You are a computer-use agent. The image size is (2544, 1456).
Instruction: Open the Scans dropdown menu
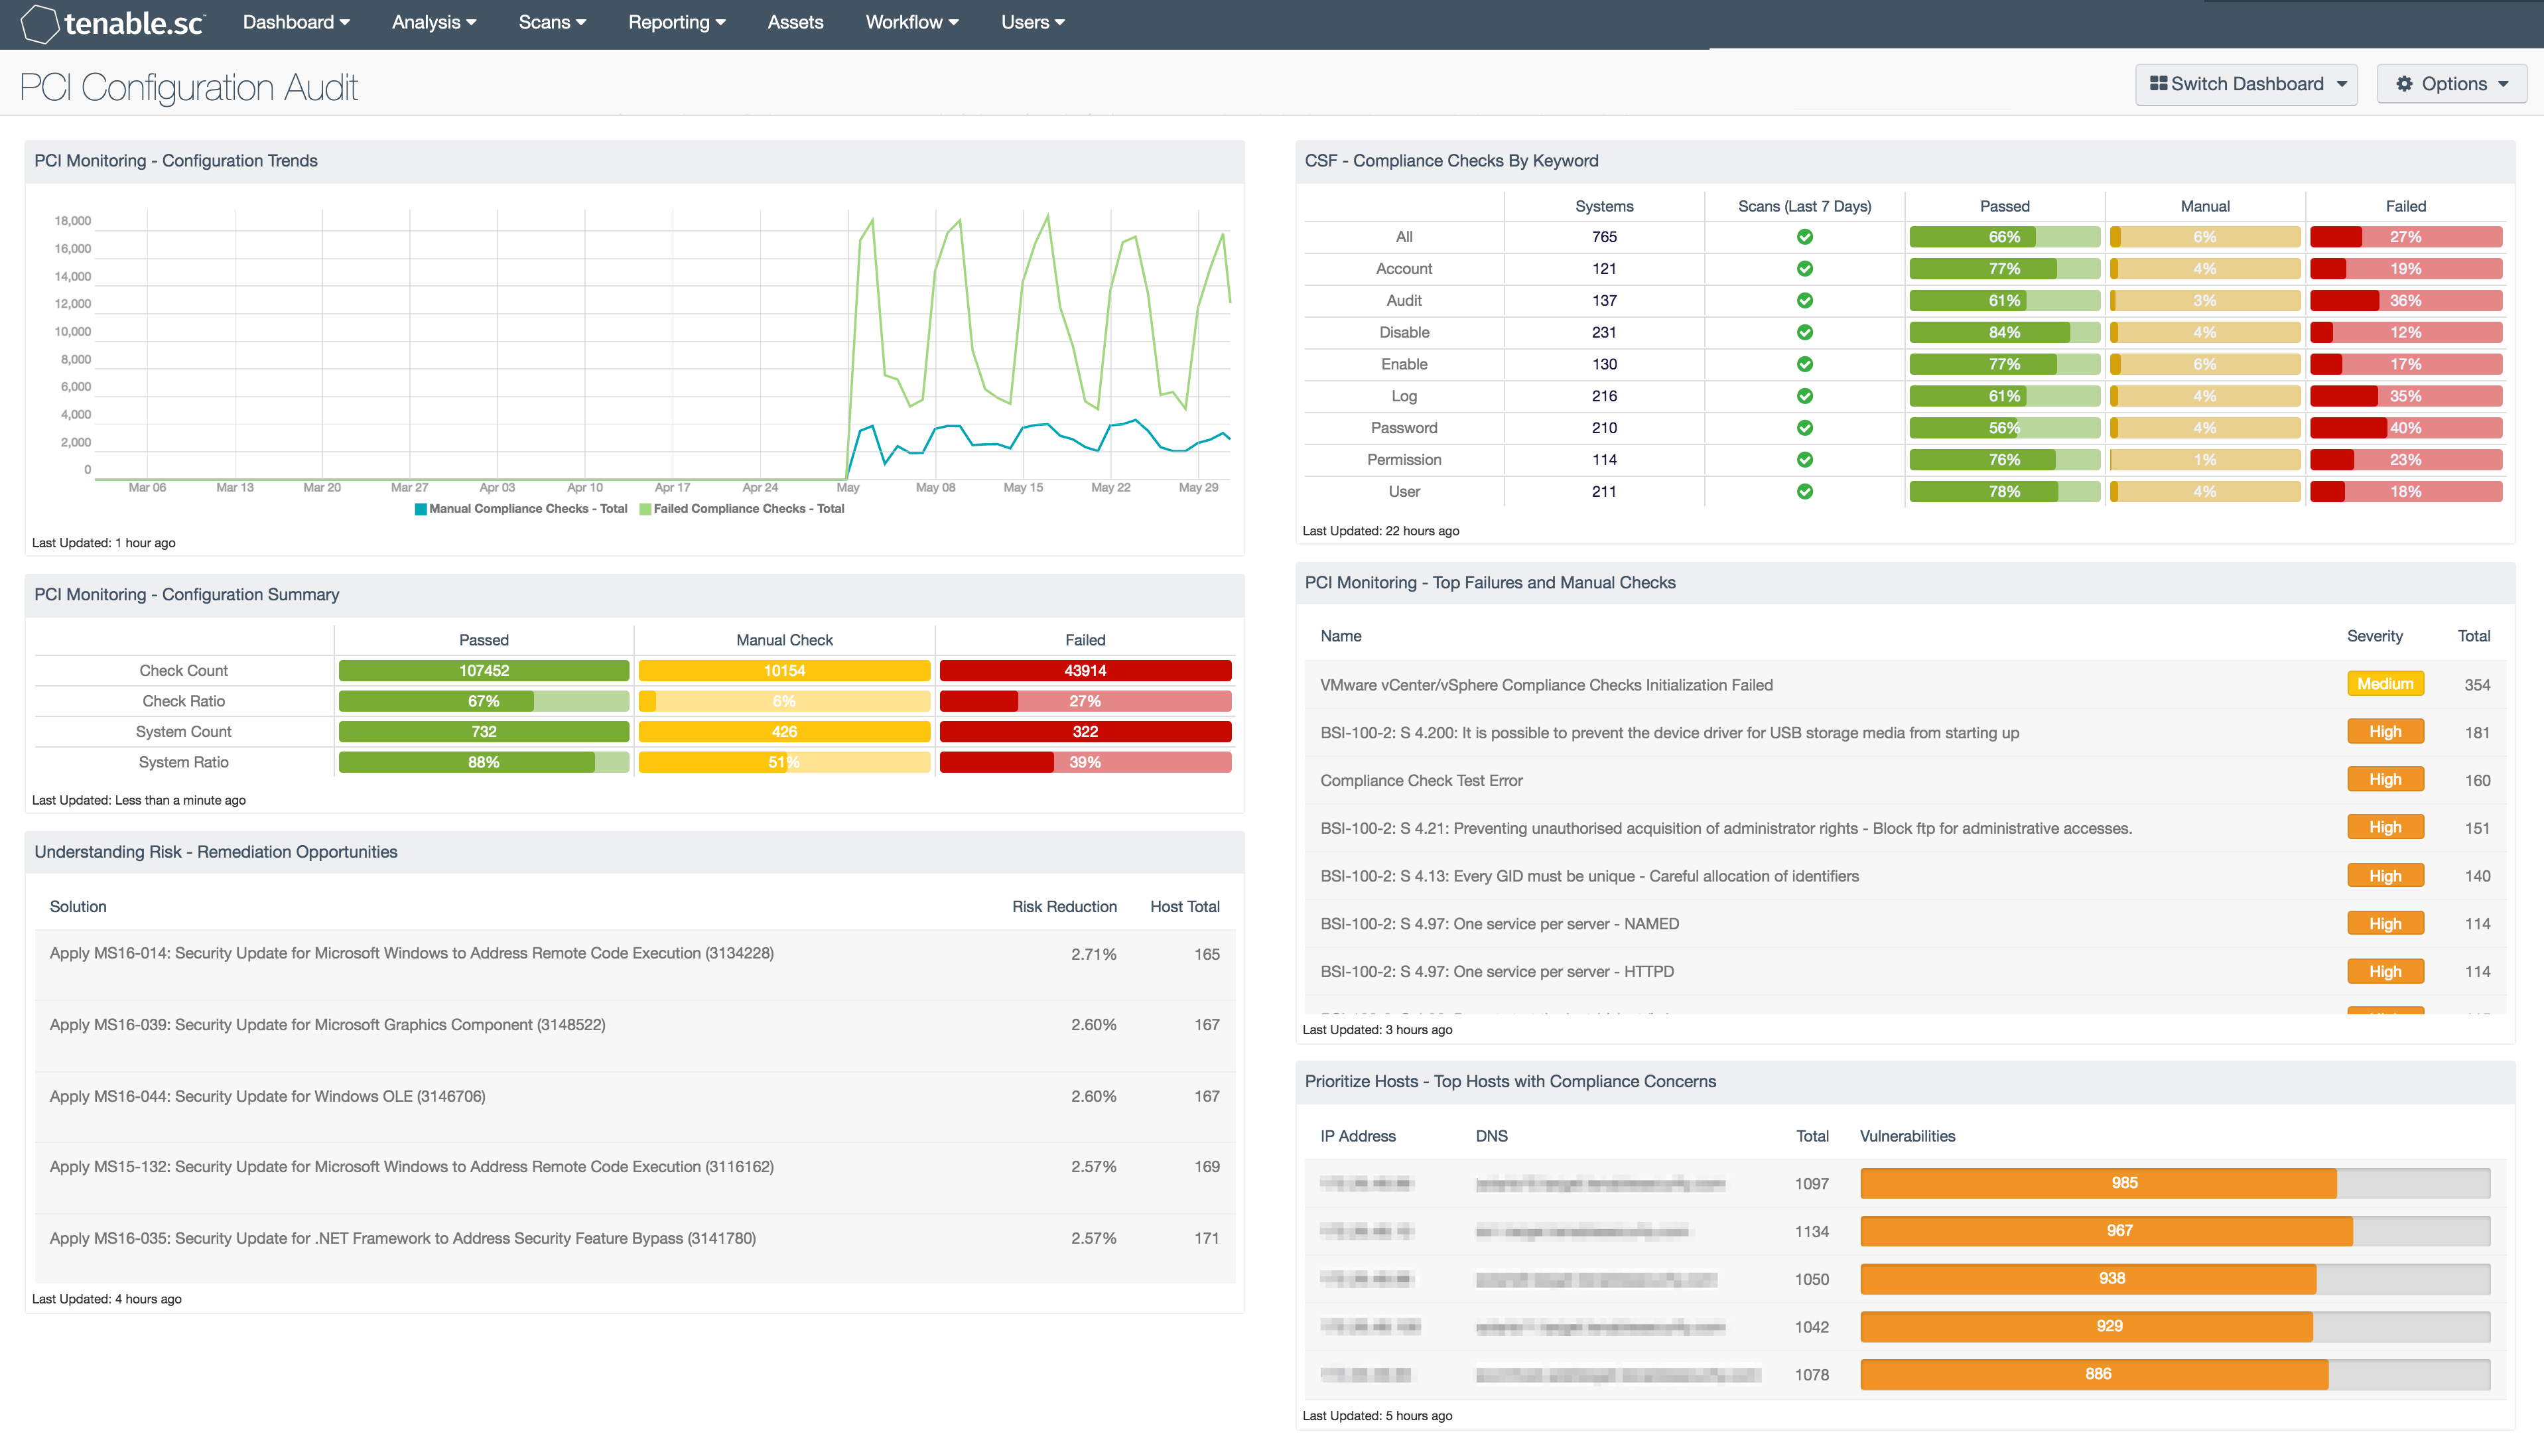coord(552,23)
